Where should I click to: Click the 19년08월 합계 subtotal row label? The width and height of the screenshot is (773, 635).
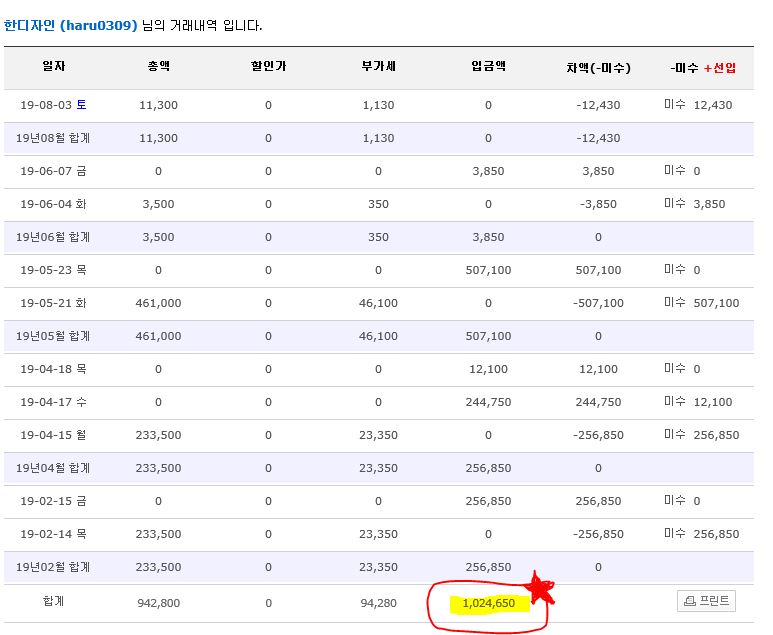(54, 138)
